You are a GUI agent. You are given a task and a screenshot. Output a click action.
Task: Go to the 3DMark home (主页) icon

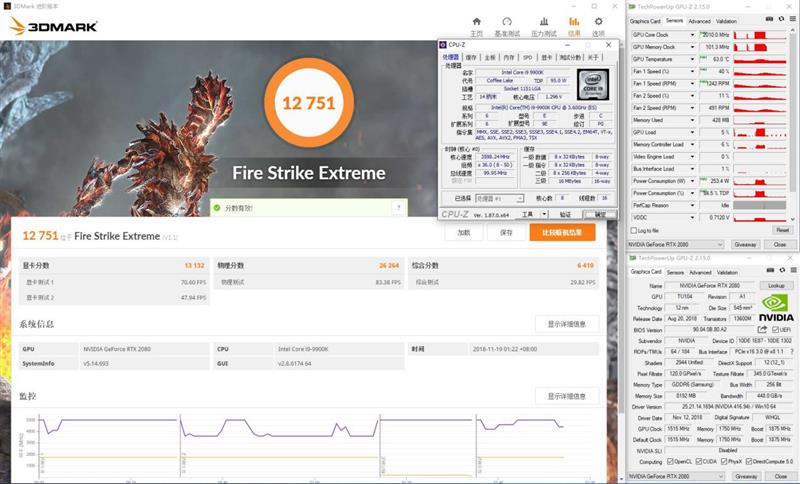click(x=477, y=21)
